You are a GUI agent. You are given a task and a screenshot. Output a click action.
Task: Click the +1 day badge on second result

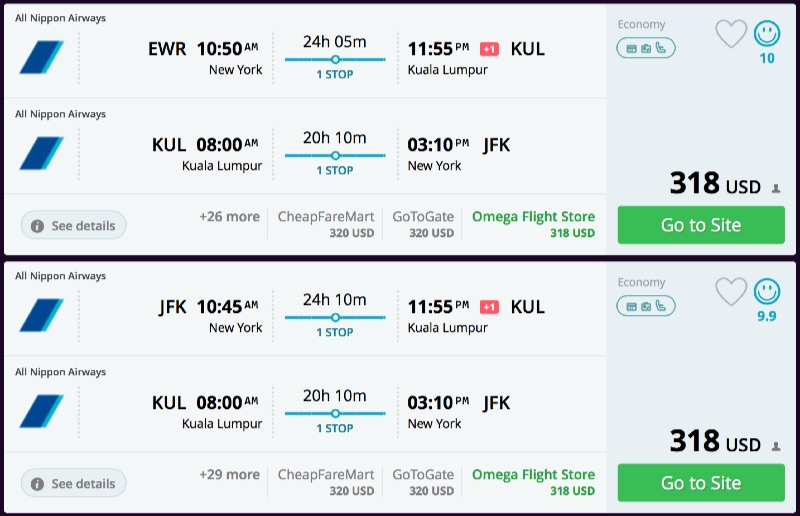489,307
